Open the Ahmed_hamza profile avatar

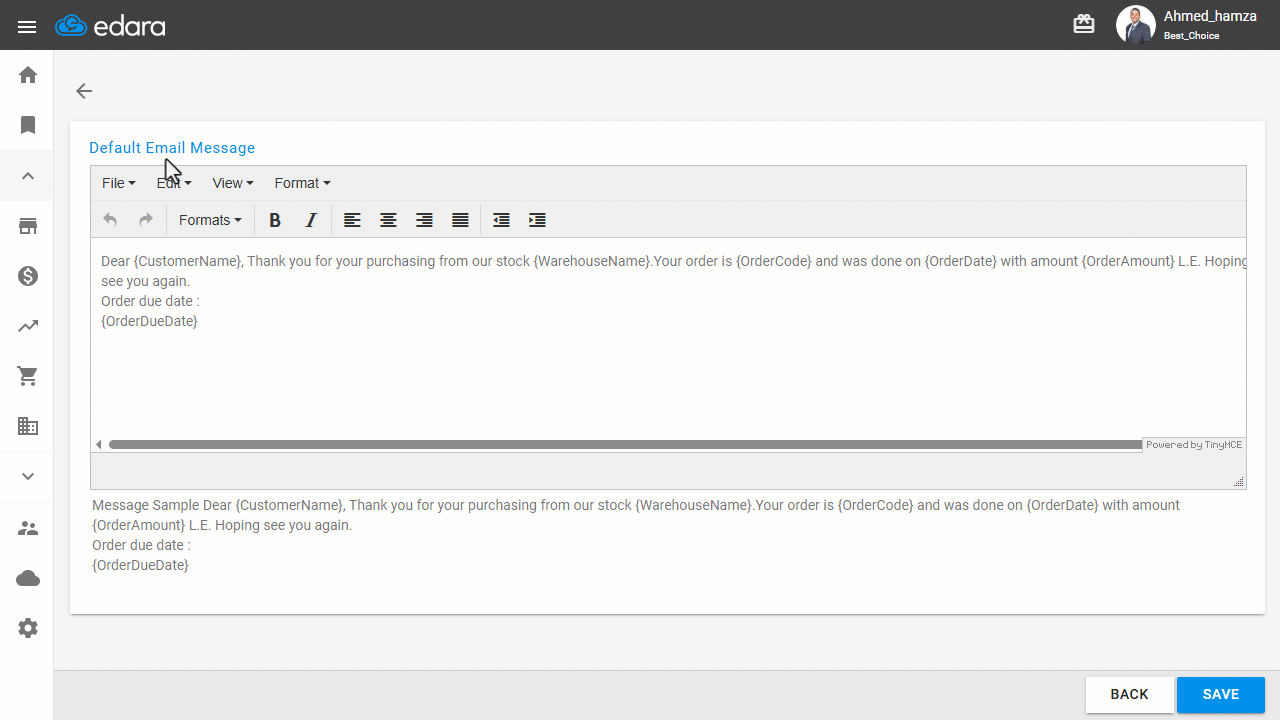1135,25
